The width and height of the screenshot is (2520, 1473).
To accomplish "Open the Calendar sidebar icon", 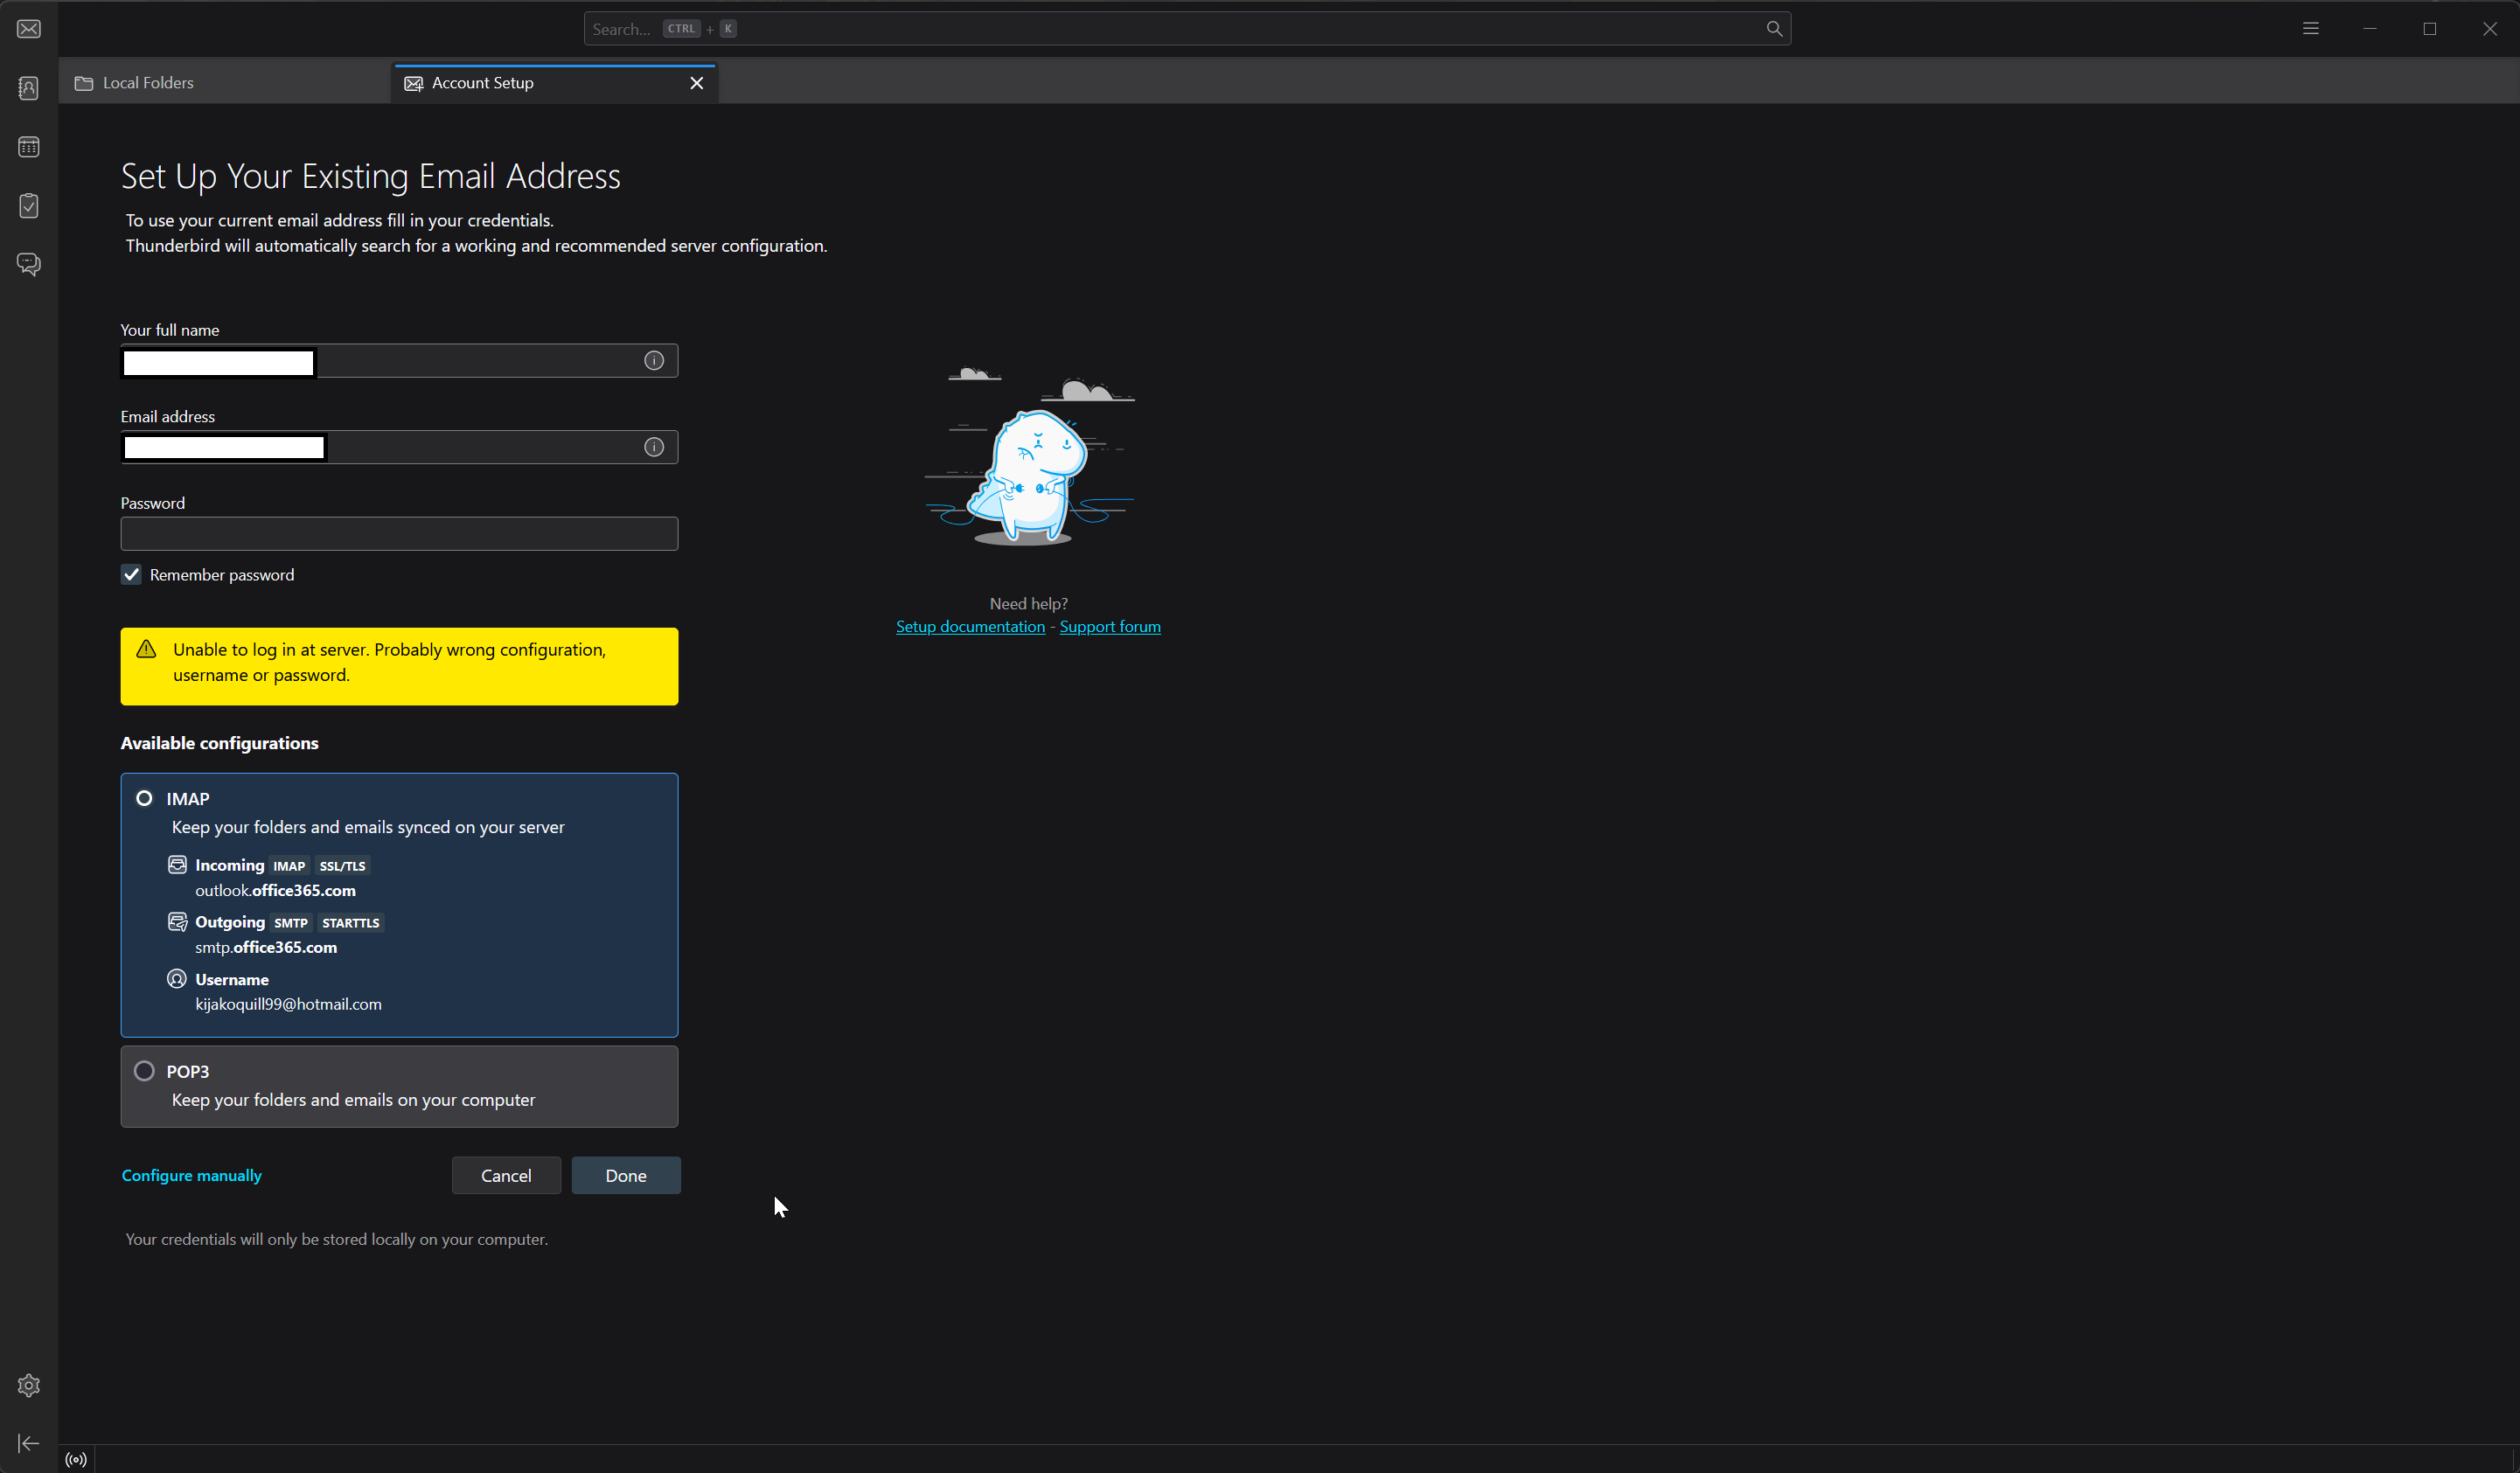I will pos(29,147).
